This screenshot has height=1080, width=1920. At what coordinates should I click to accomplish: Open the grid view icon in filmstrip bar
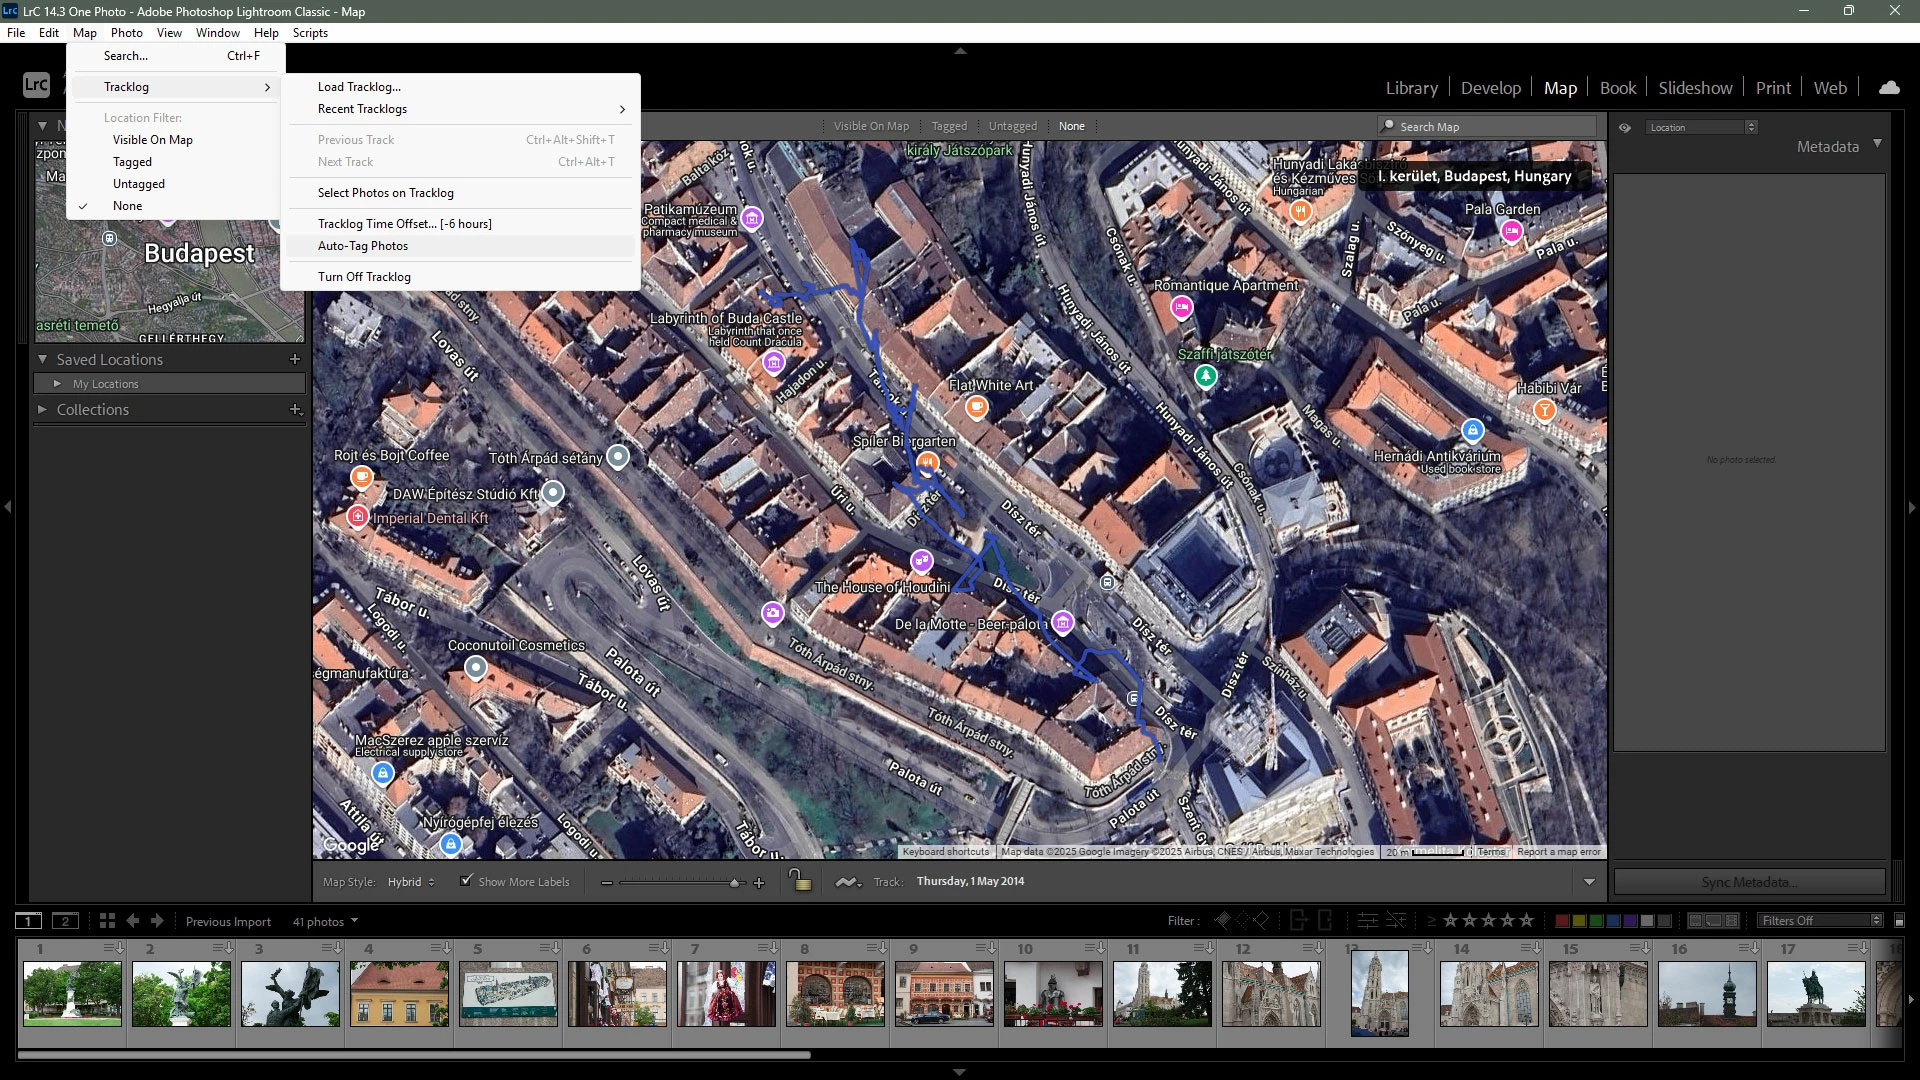107,921
